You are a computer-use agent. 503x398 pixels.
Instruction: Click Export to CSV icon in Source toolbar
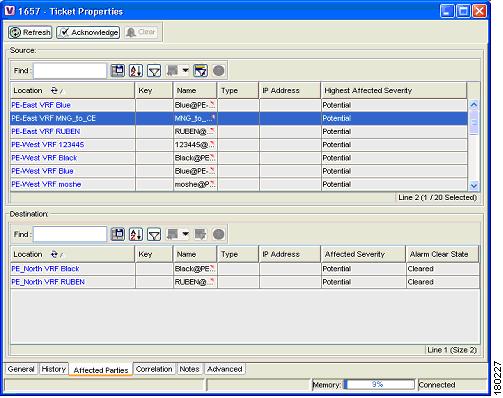click(118, 71)
